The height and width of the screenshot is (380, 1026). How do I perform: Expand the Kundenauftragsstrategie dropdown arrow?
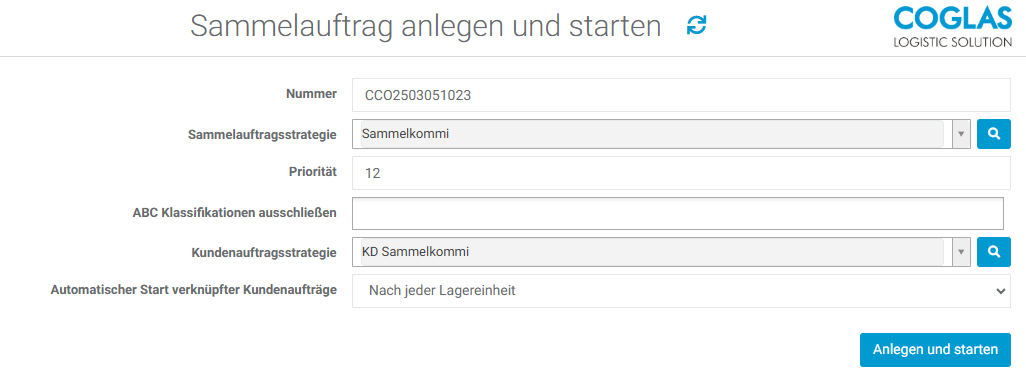coord(961,252)
